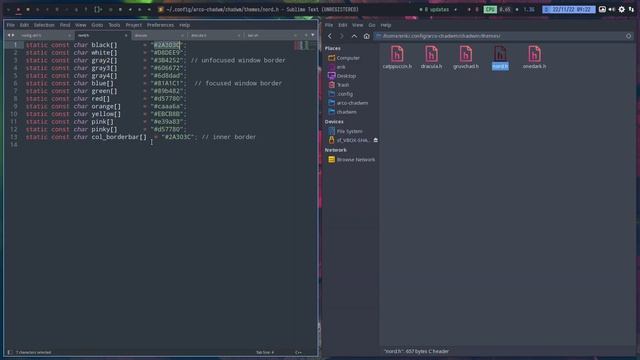Open Sublime Text Help menu
Image resolution: width=640 pixels, height=360 pixels.
(x=184, y=25)
